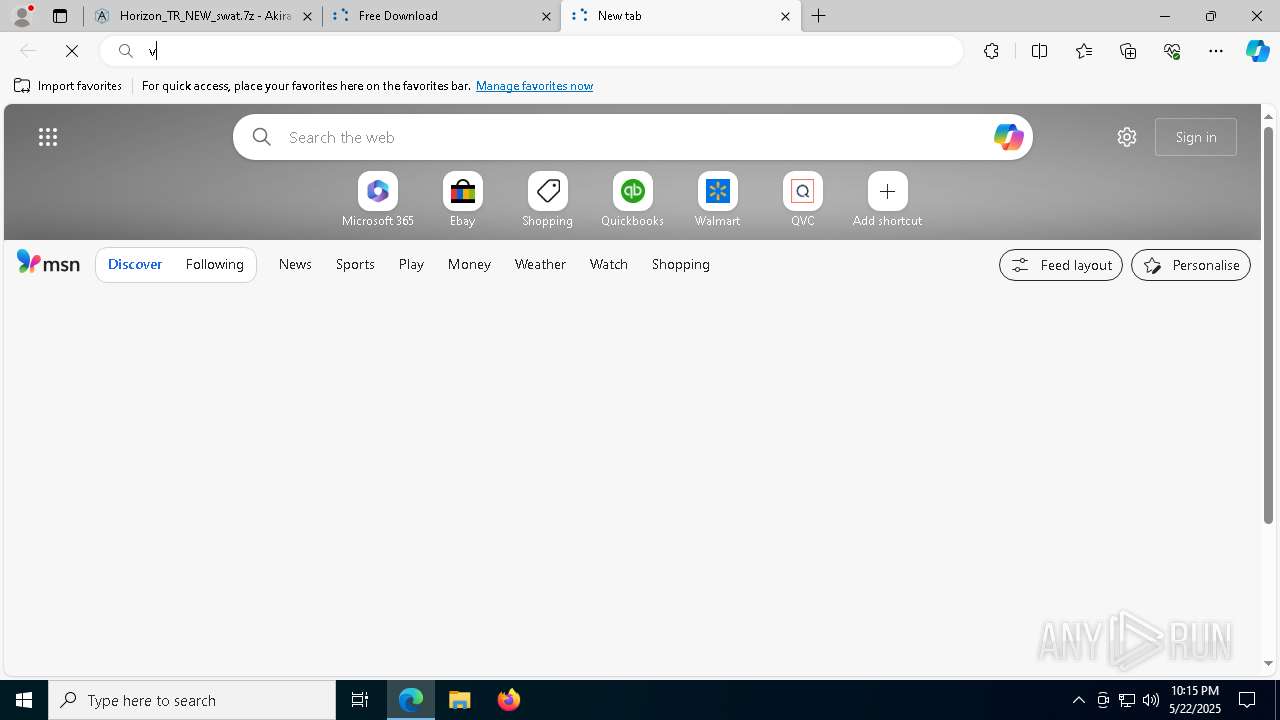Open the Play menu item

coord(411,264)
